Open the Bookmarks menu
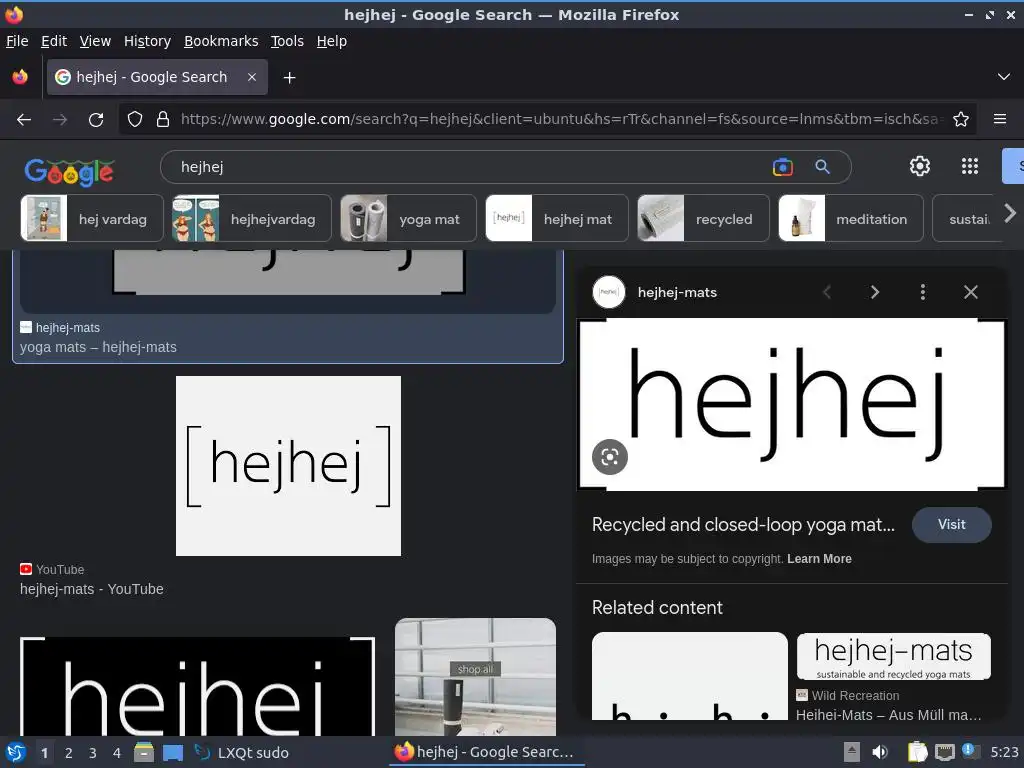The height and width of the screenshot is (768, 1024). point(221,41)
